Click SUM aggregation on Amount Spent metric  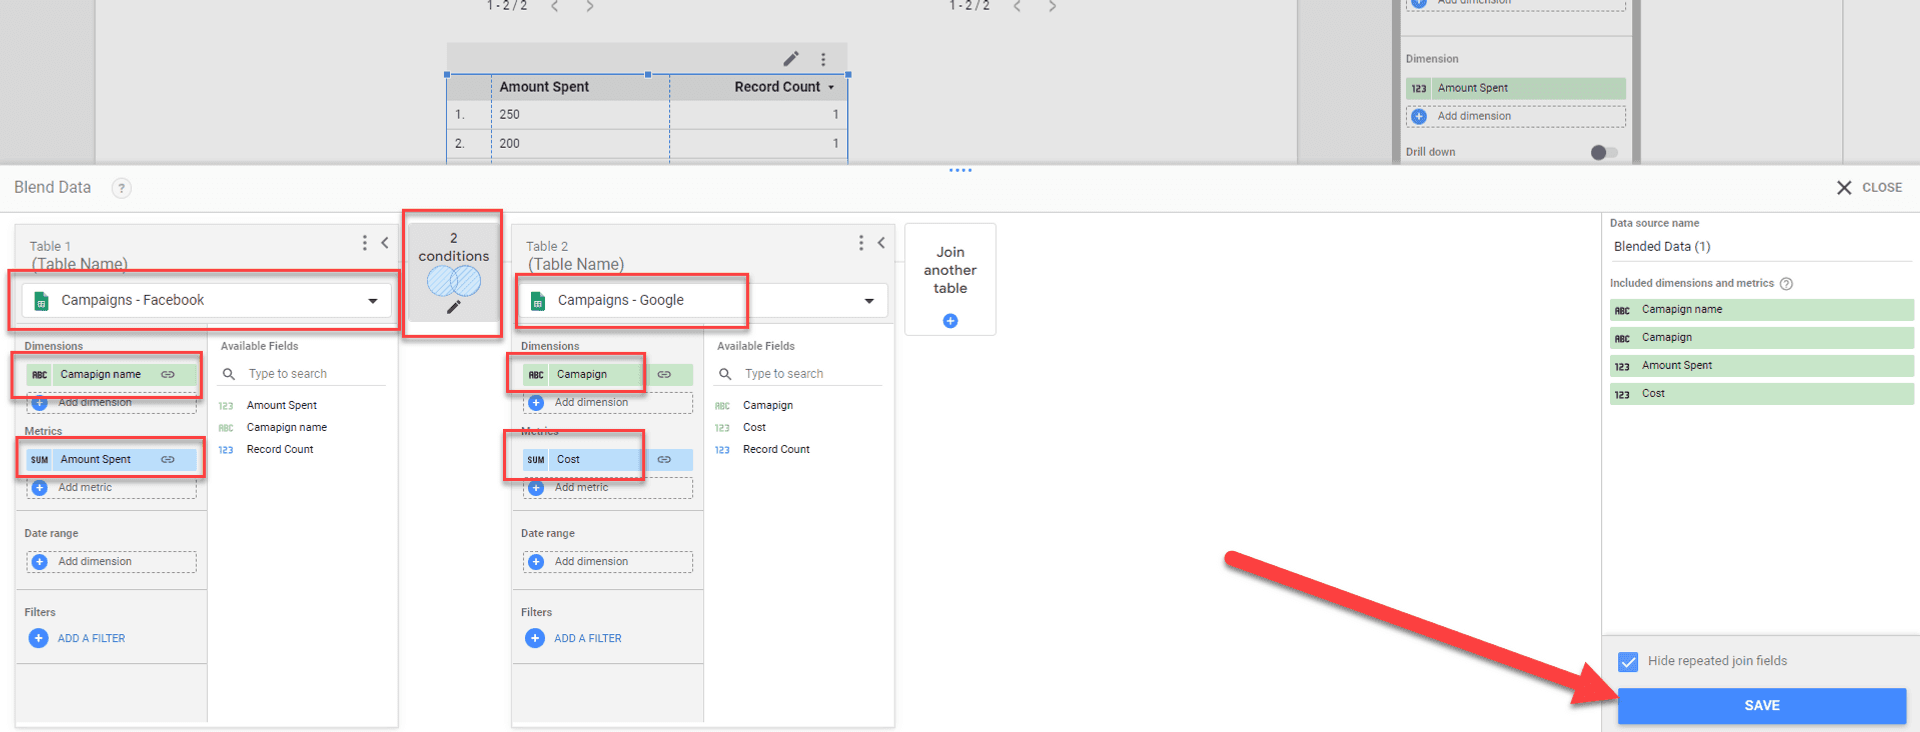(39, 460)
